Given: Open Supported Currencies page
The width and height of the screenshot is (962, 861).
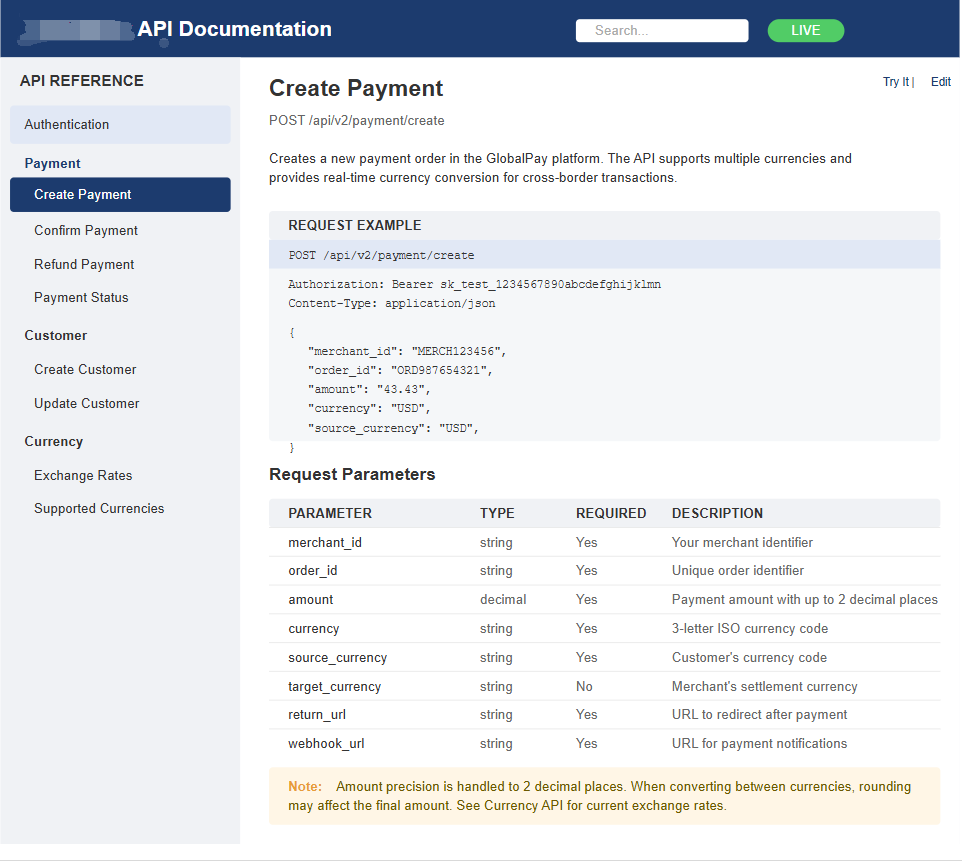Looking at the screenshot, I should 99,509.
